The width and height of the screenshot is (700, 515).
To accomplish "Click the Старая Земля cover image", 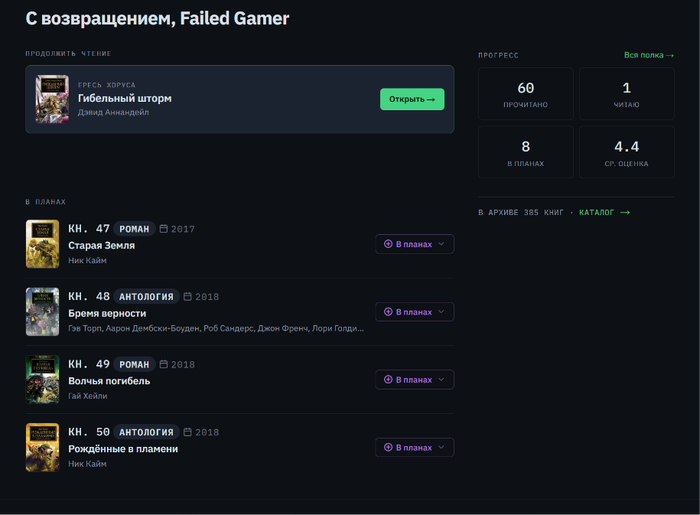I will [x=42, y=244].
